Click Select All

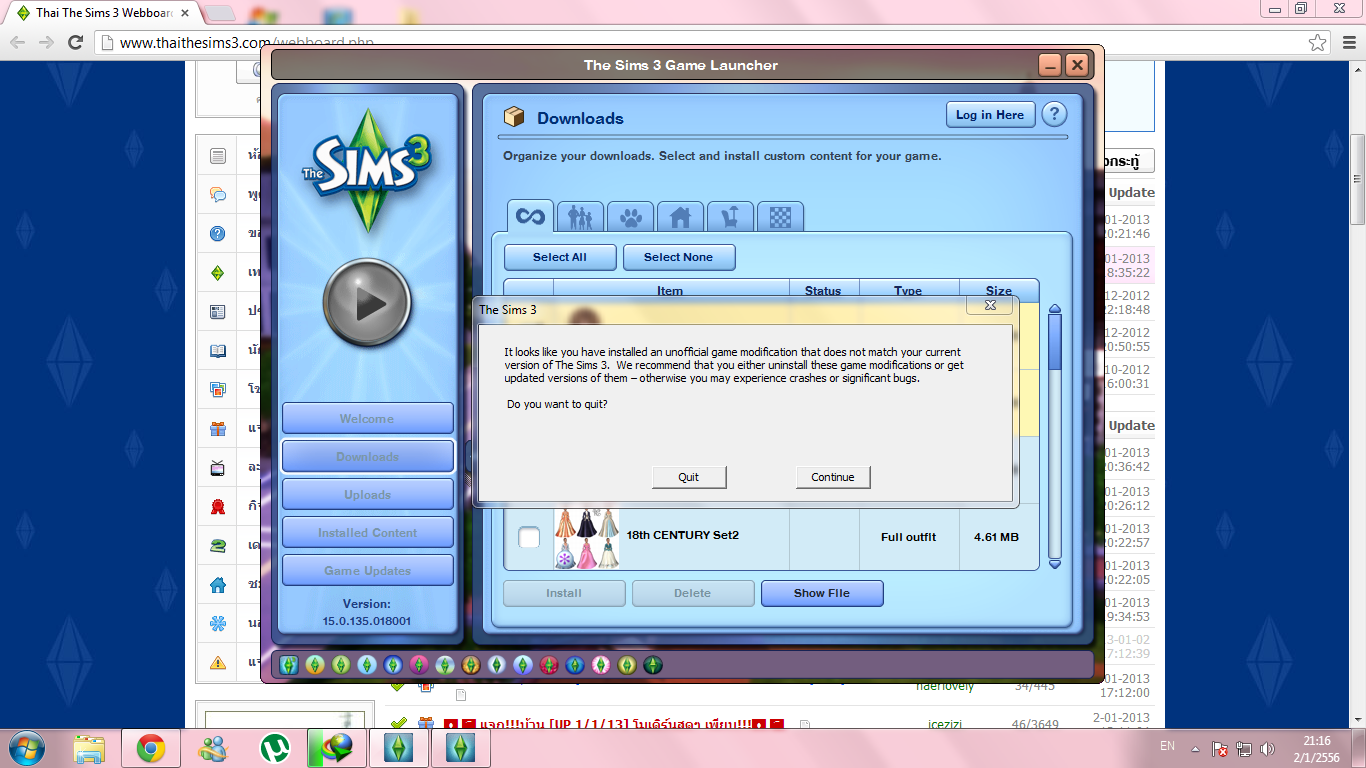point(560,257)
